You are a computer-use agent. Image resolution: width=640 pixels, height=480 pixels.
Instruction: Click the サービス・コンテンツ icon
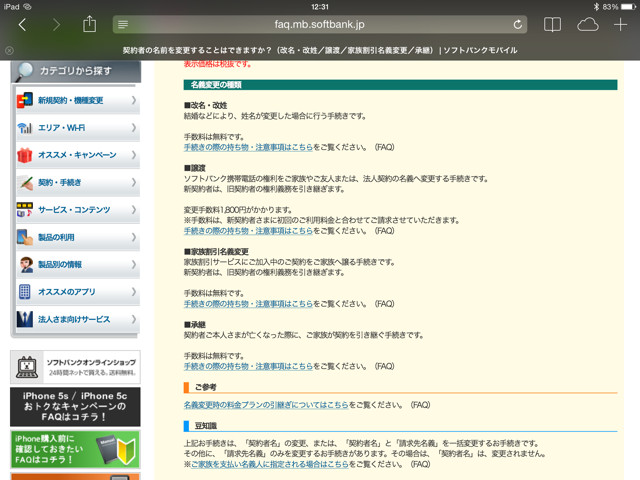coord(24,210)
